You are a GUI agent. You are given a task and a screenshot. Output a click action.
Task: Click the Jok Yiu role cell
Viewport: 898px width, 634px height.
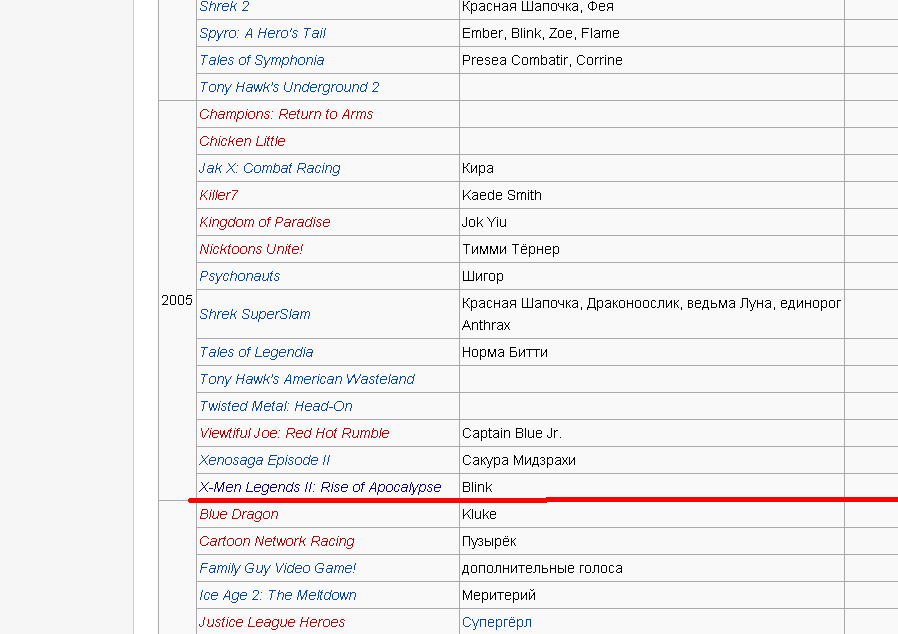point(652,222)
